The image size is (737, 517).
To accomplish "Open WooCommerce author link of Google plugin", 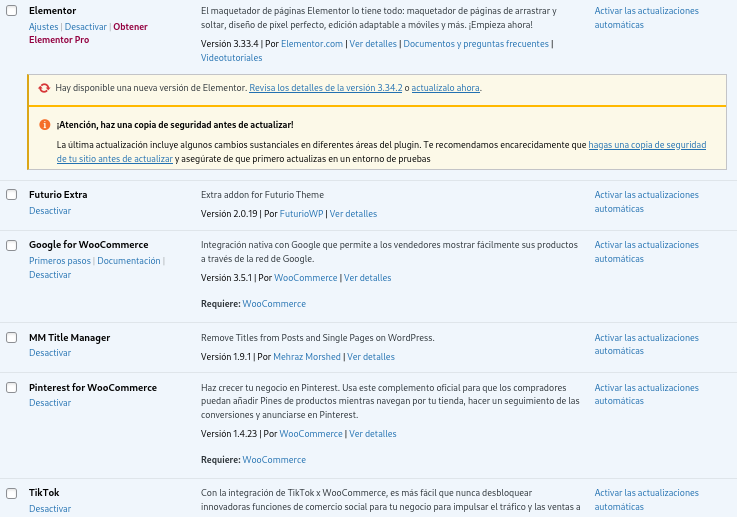I will click(x=306, y=278).
